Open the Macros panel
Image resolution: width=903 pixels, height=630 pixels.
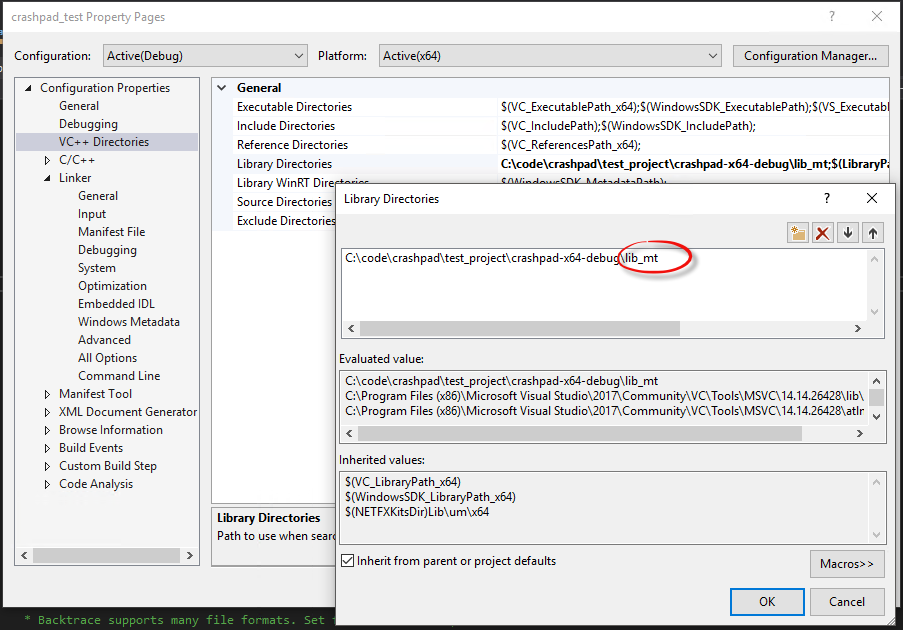[x=846, y=563]
